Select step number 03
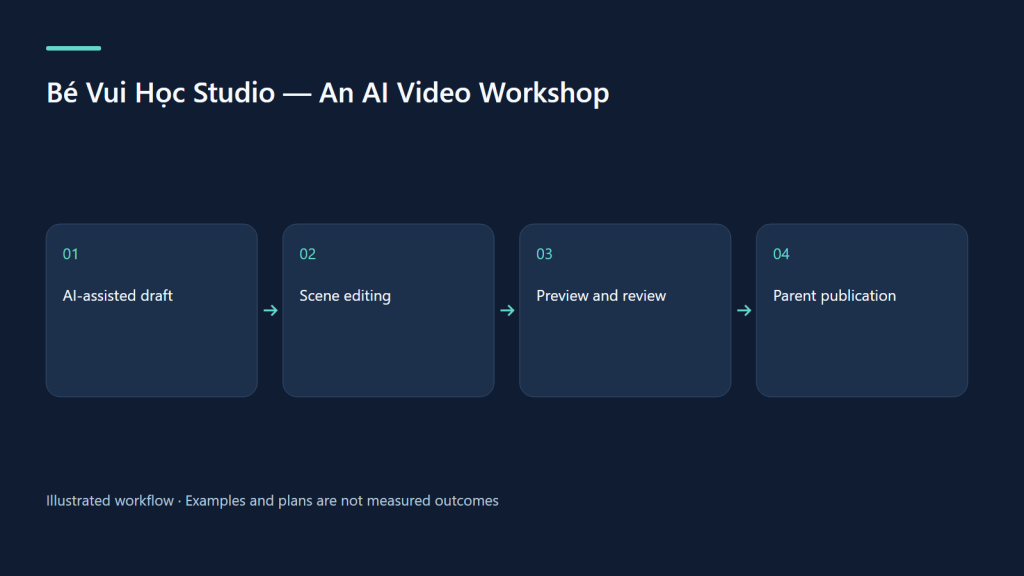This screenshot has width=1024, height=576. point(544,254)
